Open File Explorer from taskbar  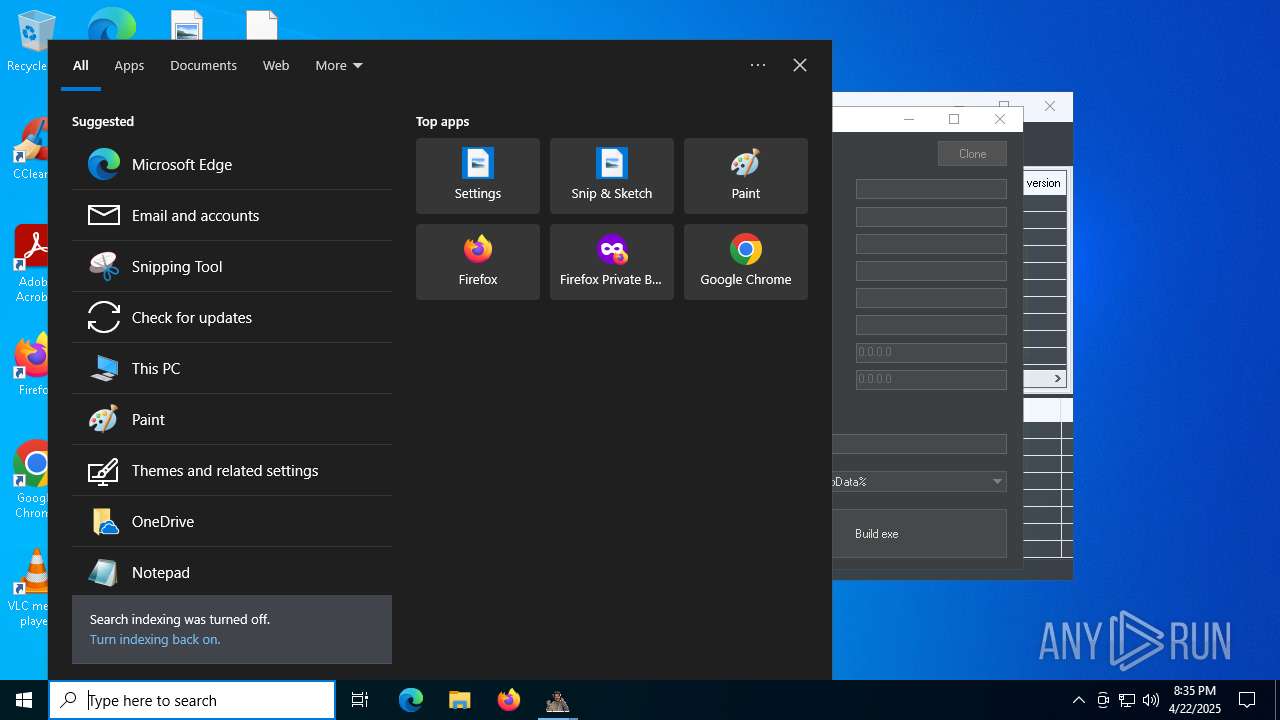tap(459, 700)
